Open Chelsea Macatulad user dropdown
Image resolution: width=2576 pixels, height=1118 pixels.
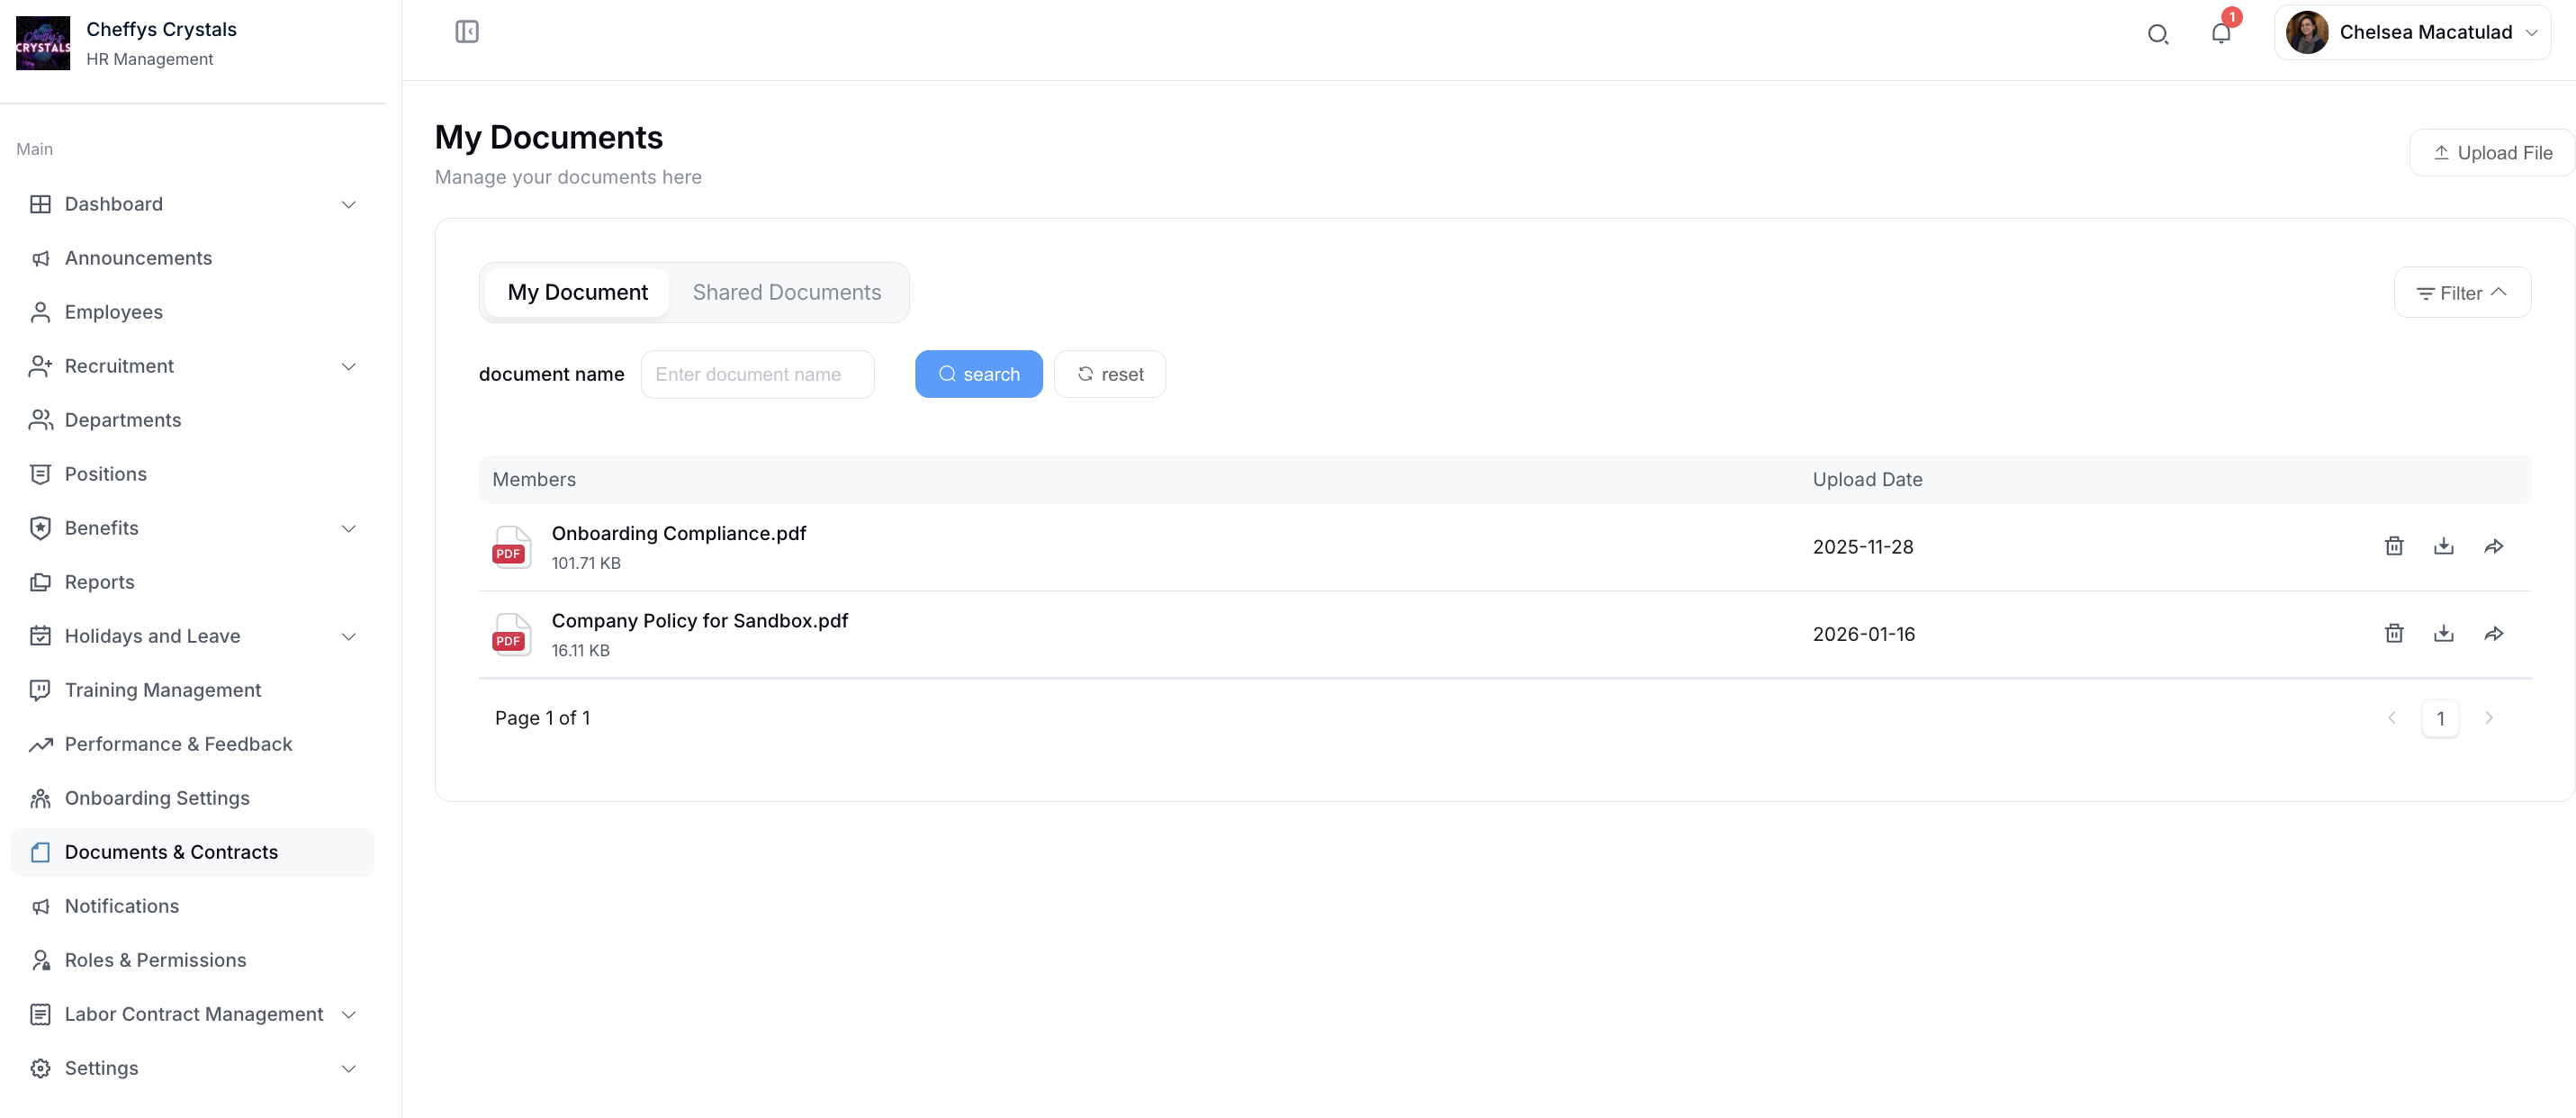tap(2412, 33)
